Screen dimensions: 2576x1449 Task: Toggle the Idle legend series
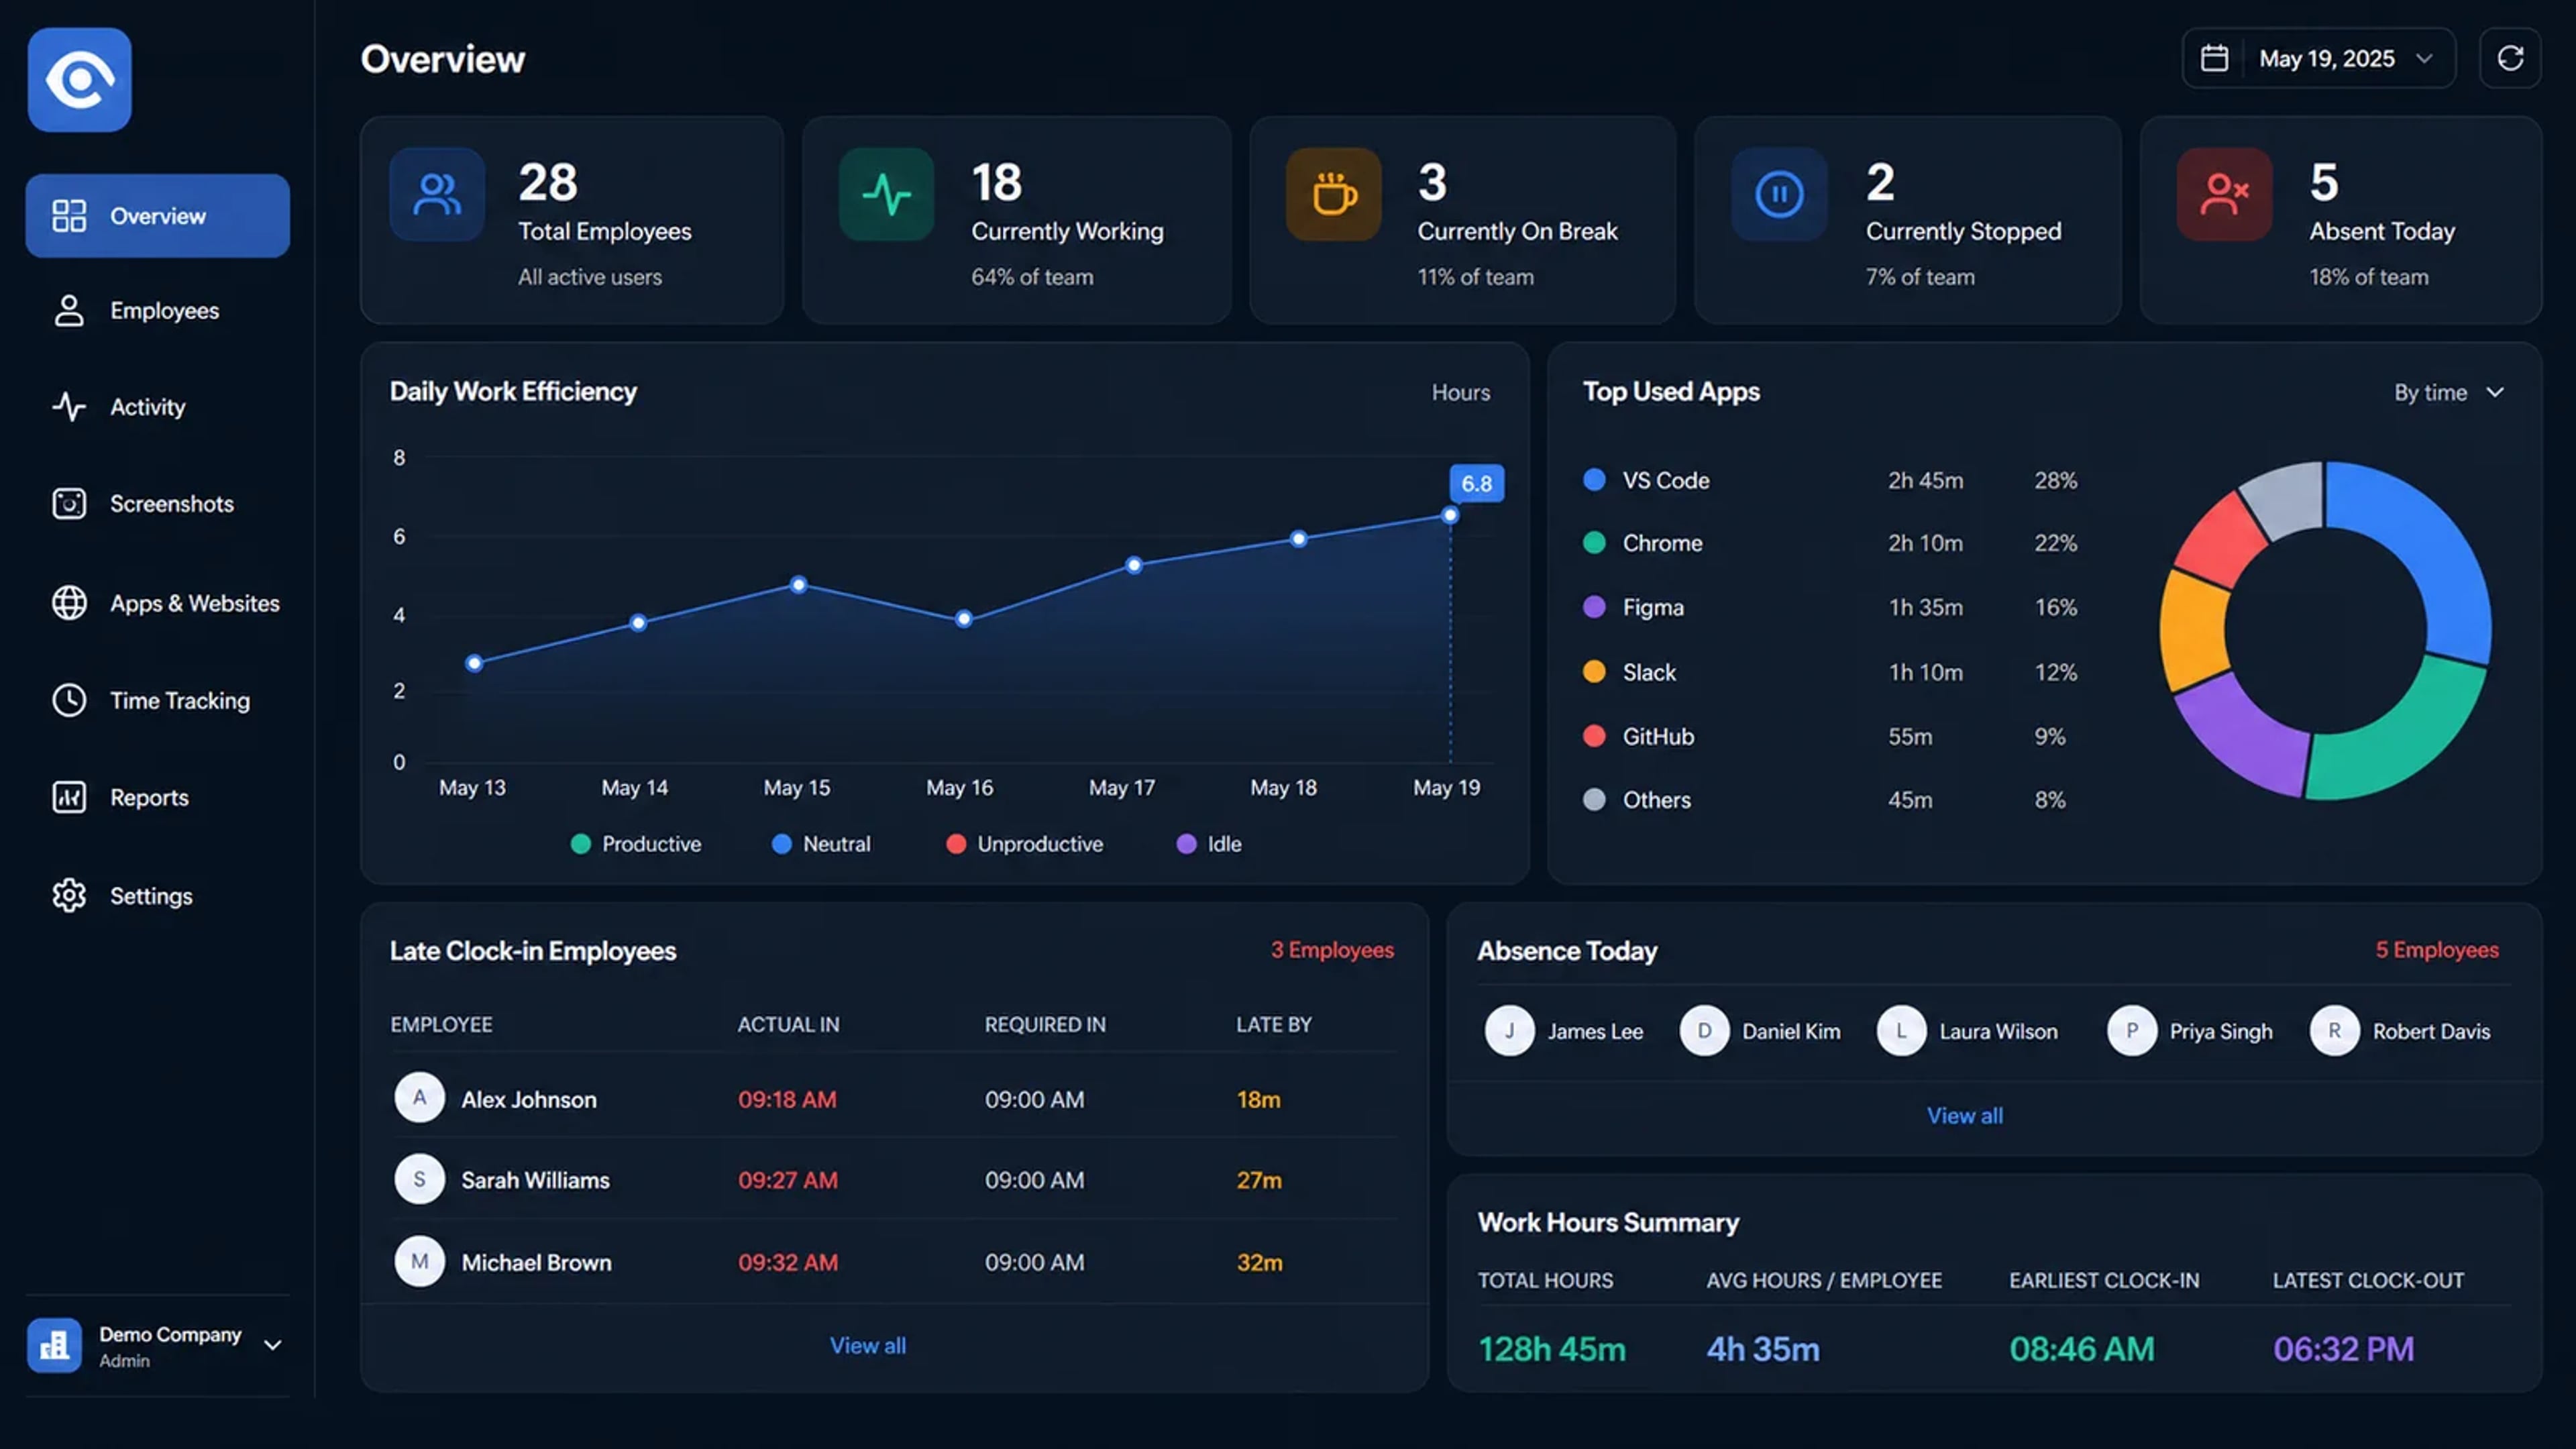[x=1209, y=844]
